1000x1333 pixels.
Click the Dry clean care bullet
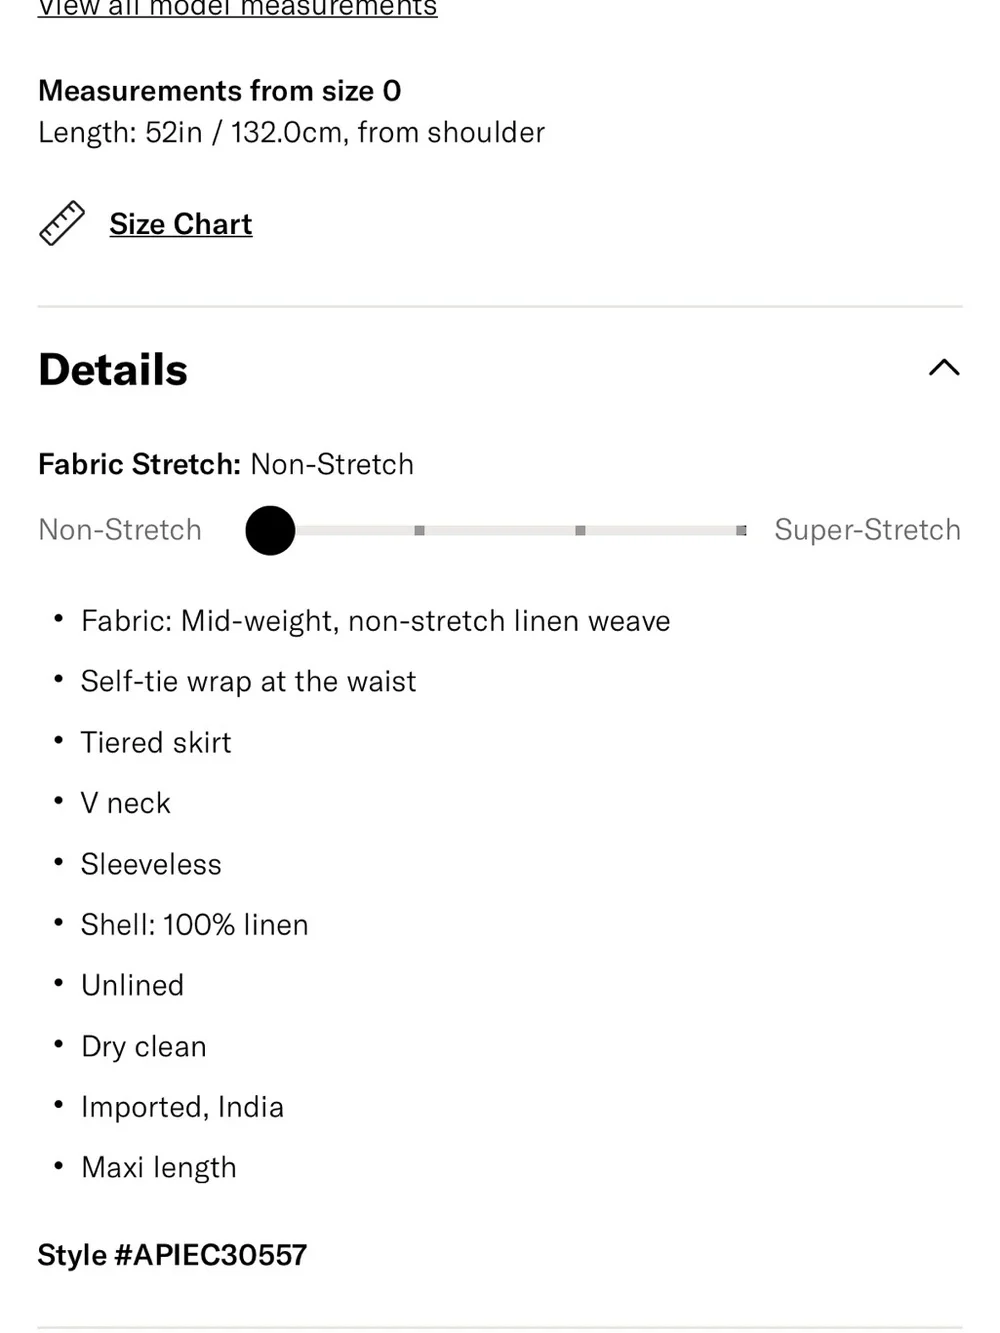point(143,1046)
